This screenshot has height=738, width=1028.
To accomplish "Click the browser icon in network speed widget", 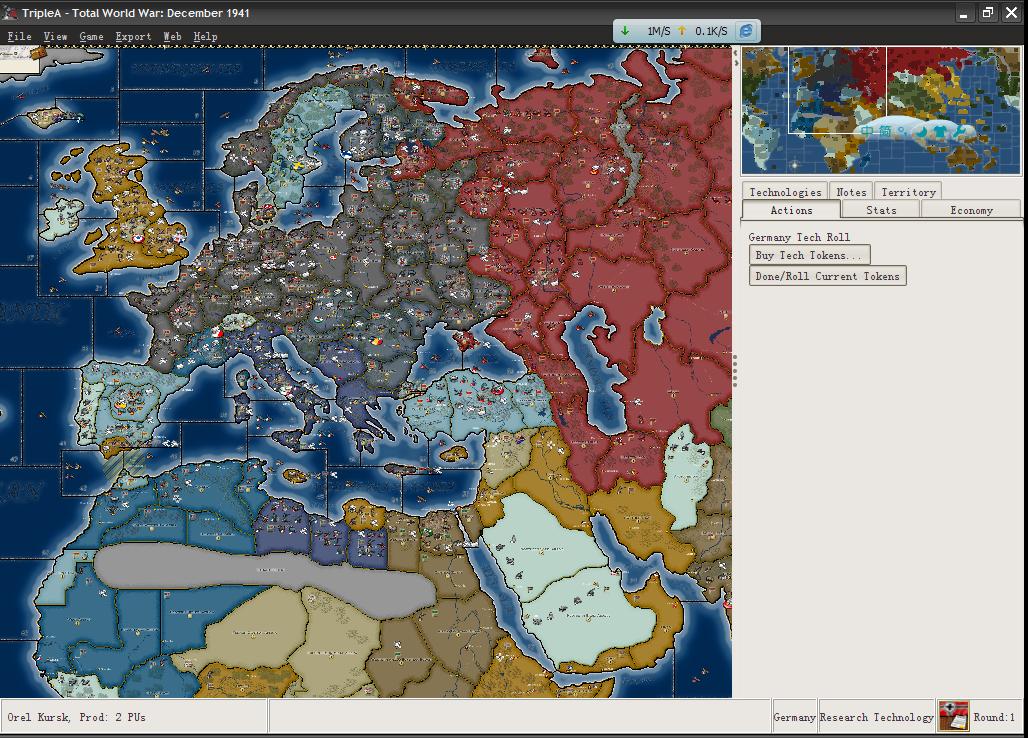I will coord(745,30).
